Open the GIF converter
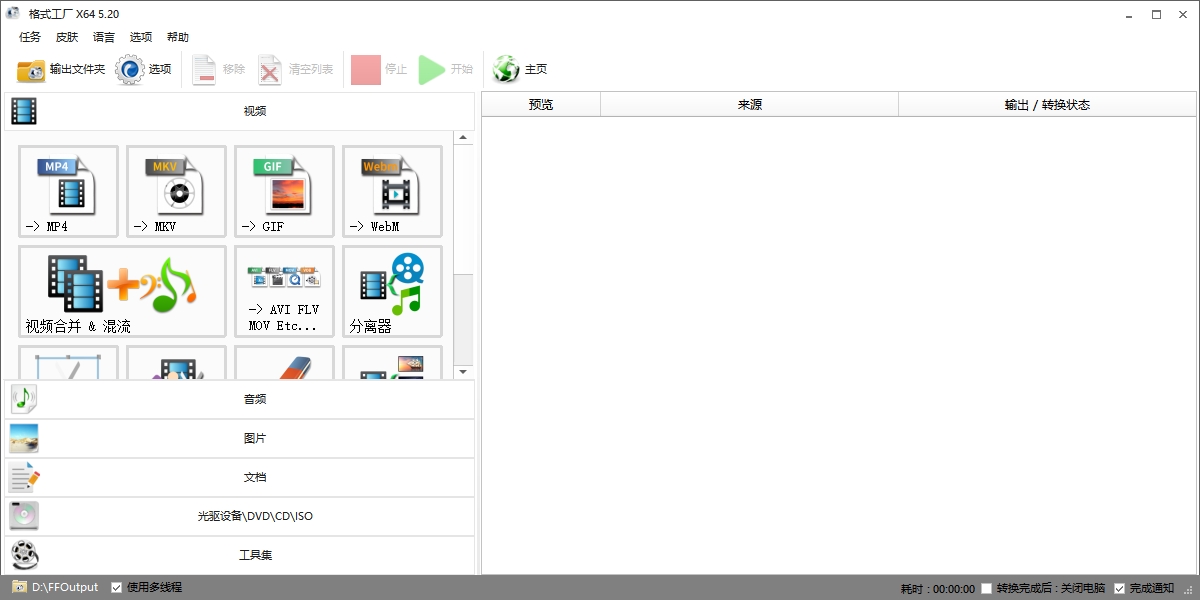Image resolution: width=1200 pixels, height=600 pixels. click(x=284, y=192)
